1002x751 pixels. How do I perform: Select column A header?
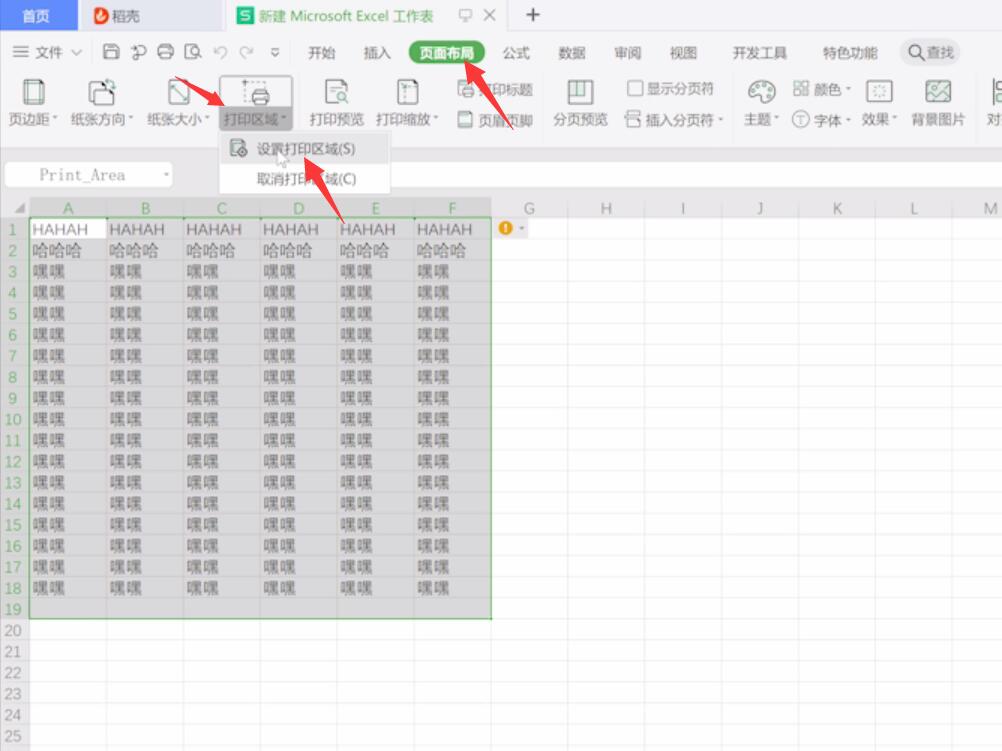click(68, 208)
